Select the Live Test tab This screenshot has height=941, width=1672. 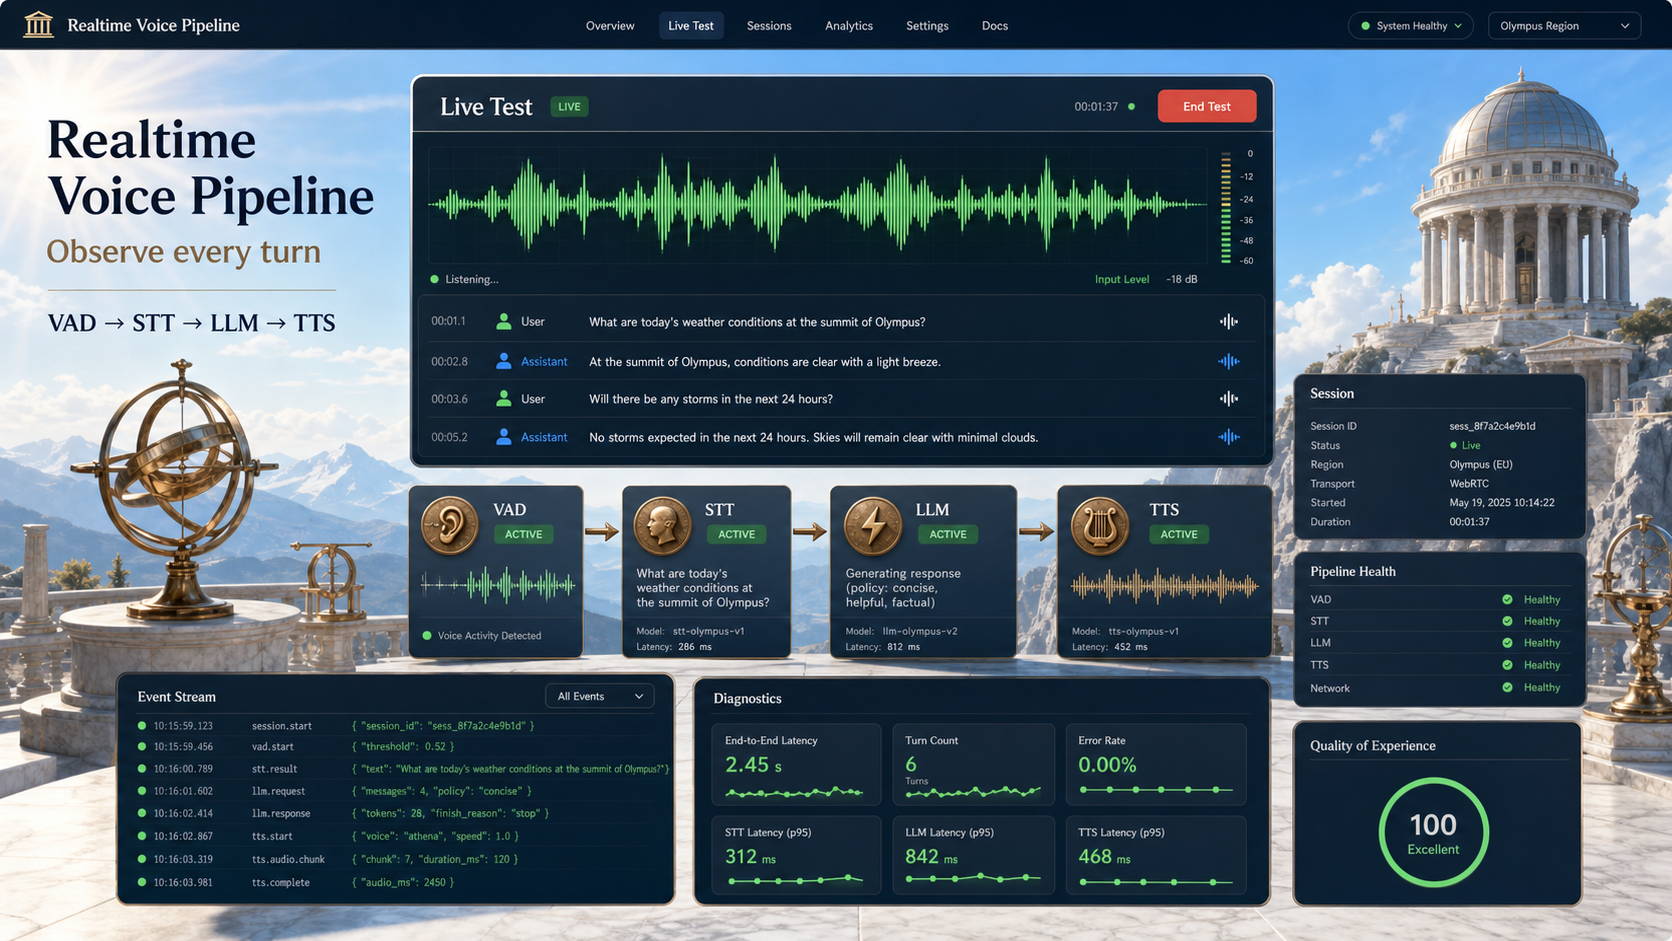point(691,26)
